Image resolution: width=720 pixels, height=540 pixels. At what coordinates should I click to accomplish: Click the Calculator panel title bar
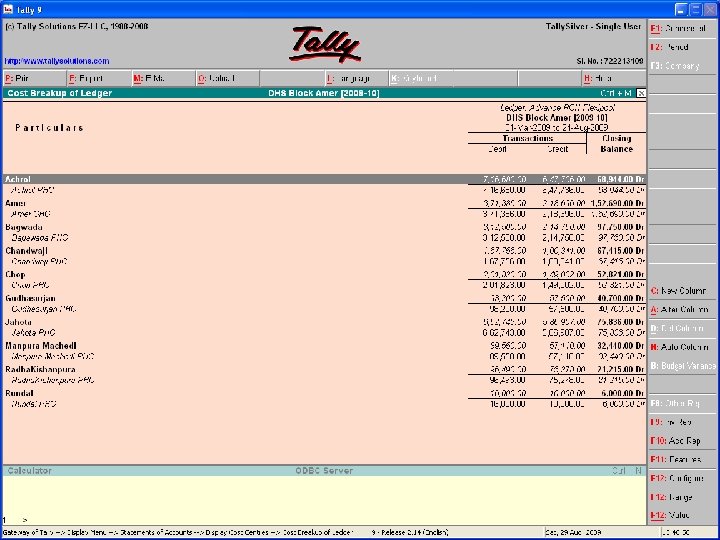(324, 471)
